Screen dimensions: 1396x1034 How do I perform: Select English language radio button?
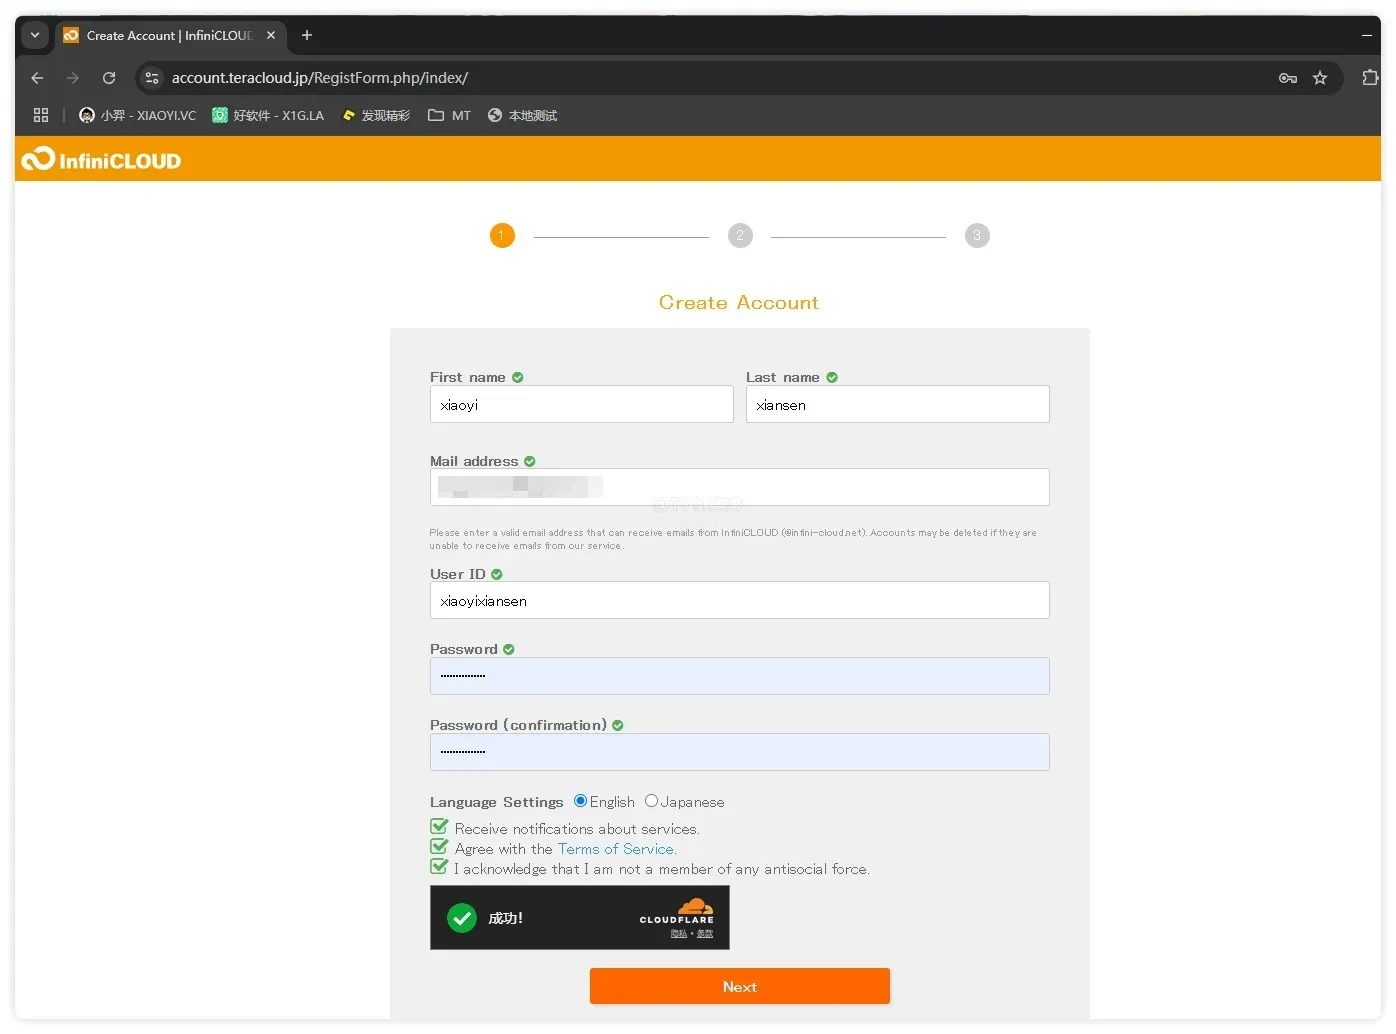click(580, 801)
